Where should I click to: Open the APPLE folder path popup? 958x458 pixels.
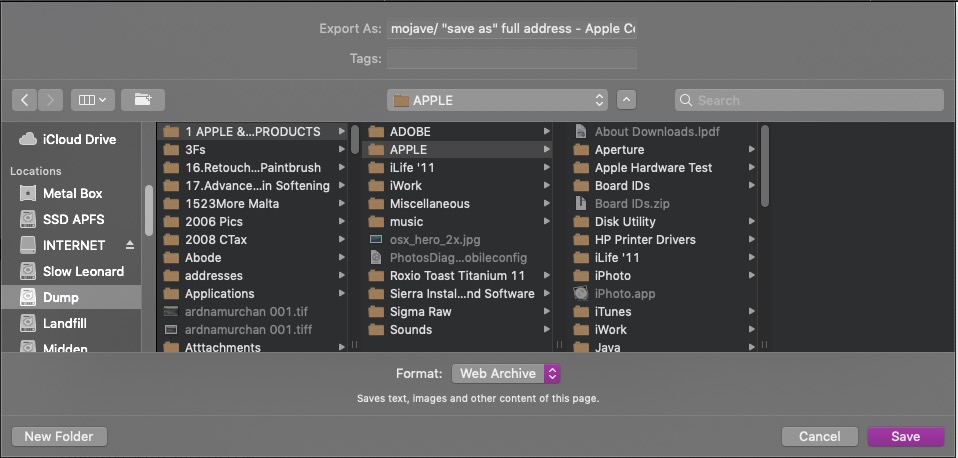coord(499,100)
